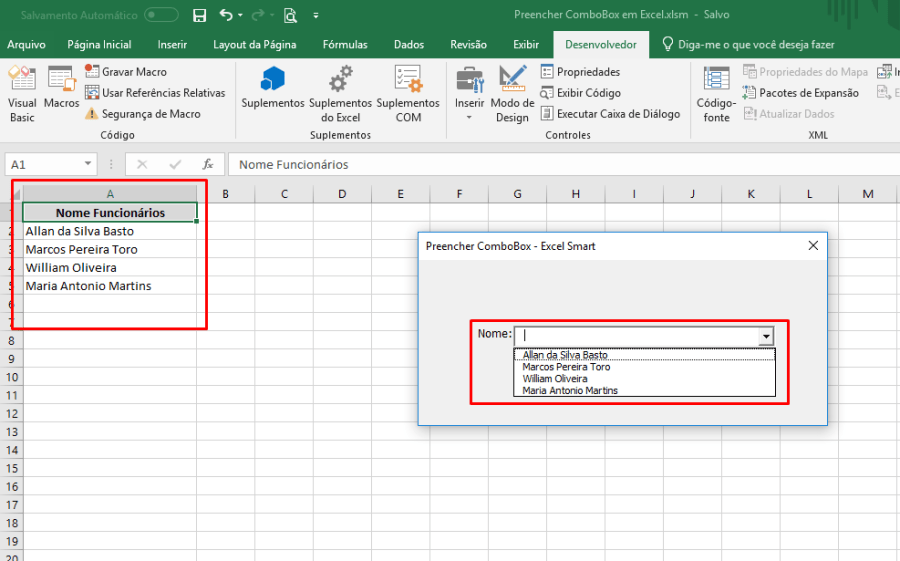Screen dimensions: 900x561
Task: Expand the Nome ComboBox dropdown arrow
Action: click(766, 336)
